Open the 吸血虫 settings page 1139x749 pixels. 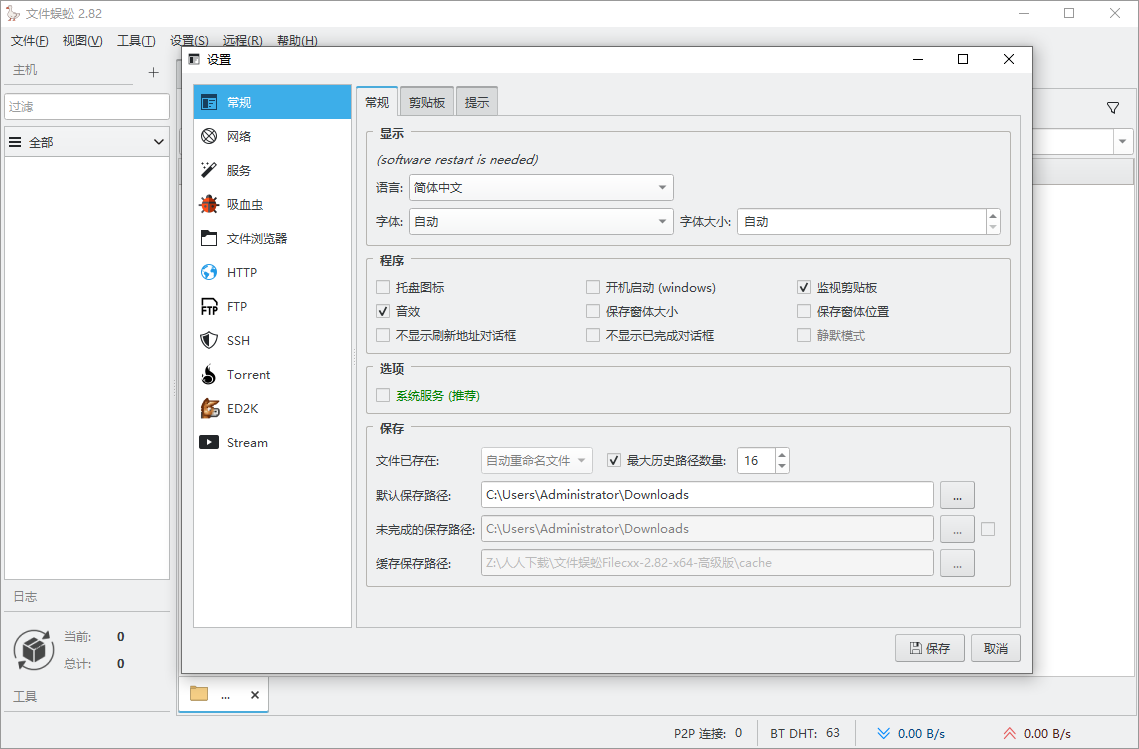point(246,203)
